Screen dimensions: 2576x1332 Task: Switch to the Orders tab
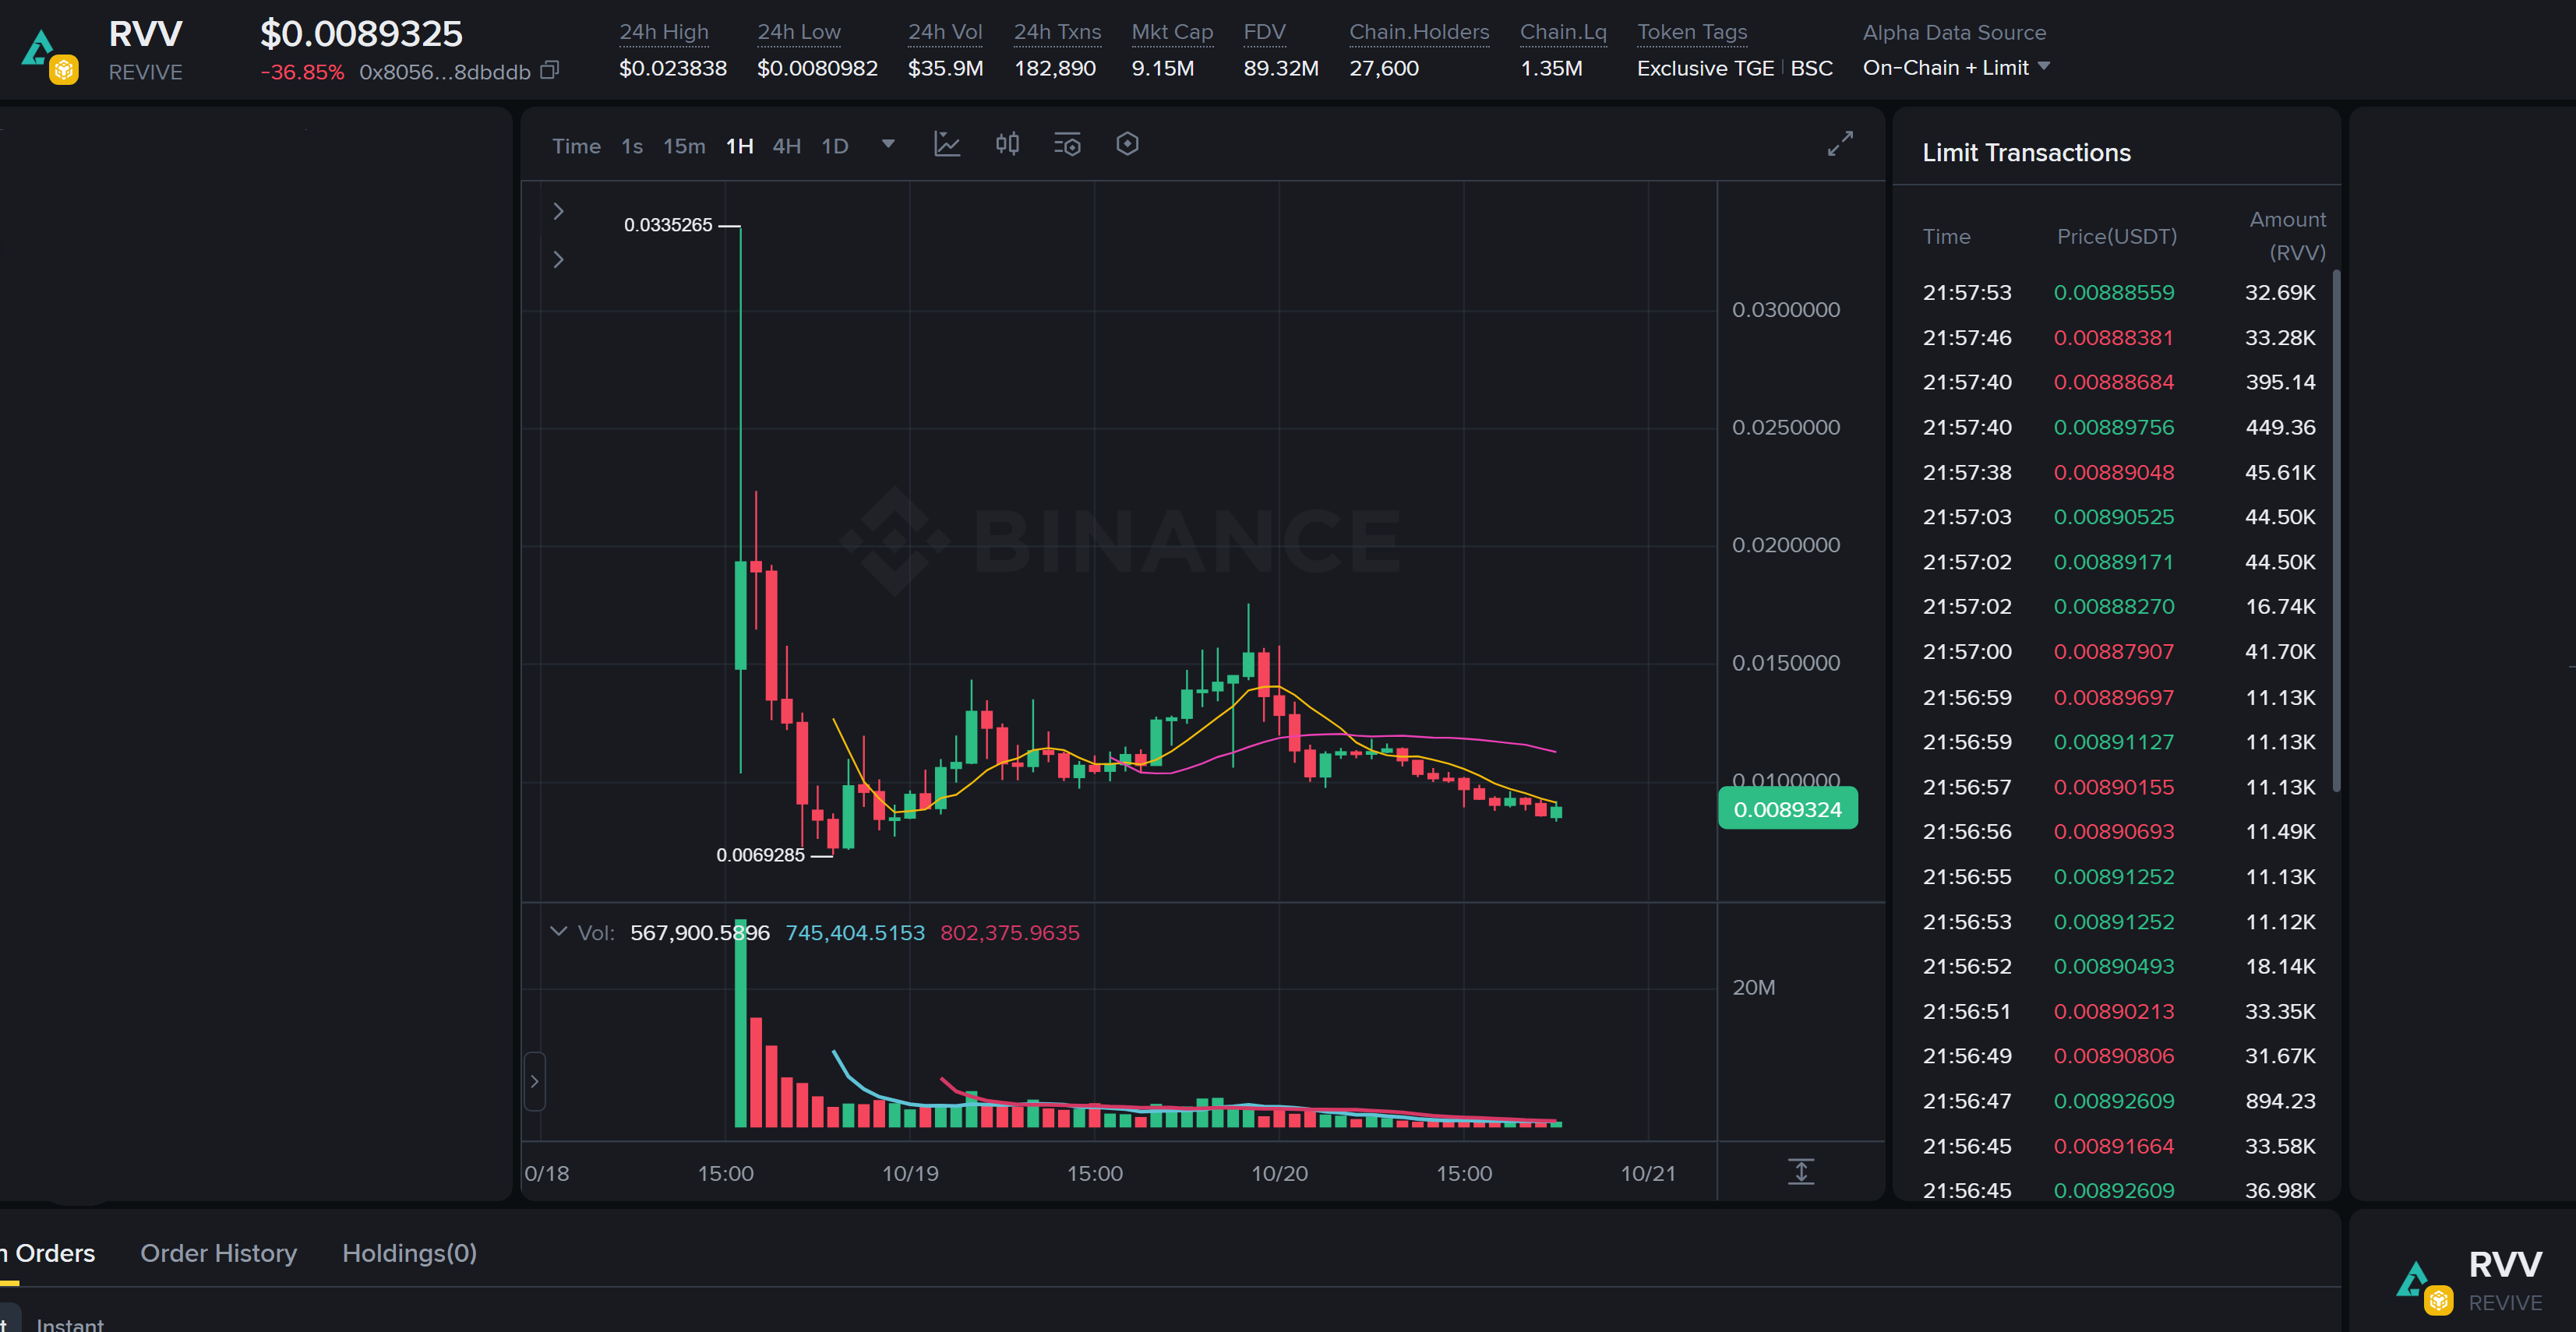pyautogui.click(x=48, y=1253)
